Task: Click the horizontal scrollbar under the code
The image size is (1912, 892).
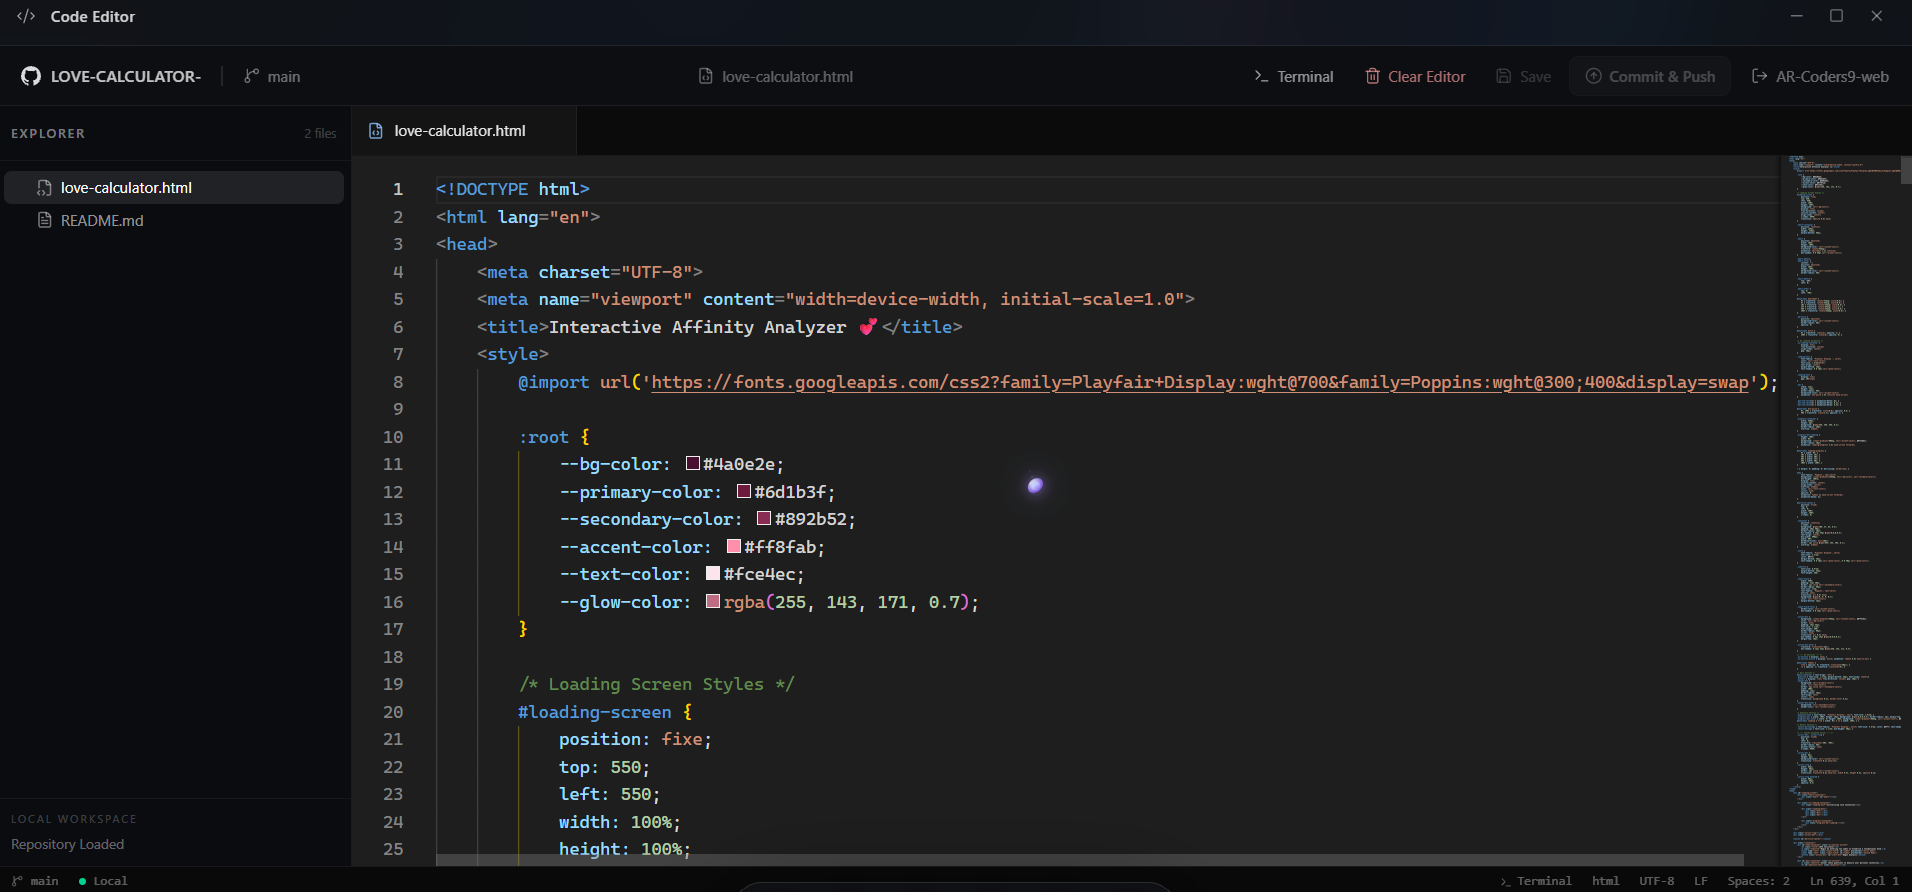Action: click(1090, 860)
